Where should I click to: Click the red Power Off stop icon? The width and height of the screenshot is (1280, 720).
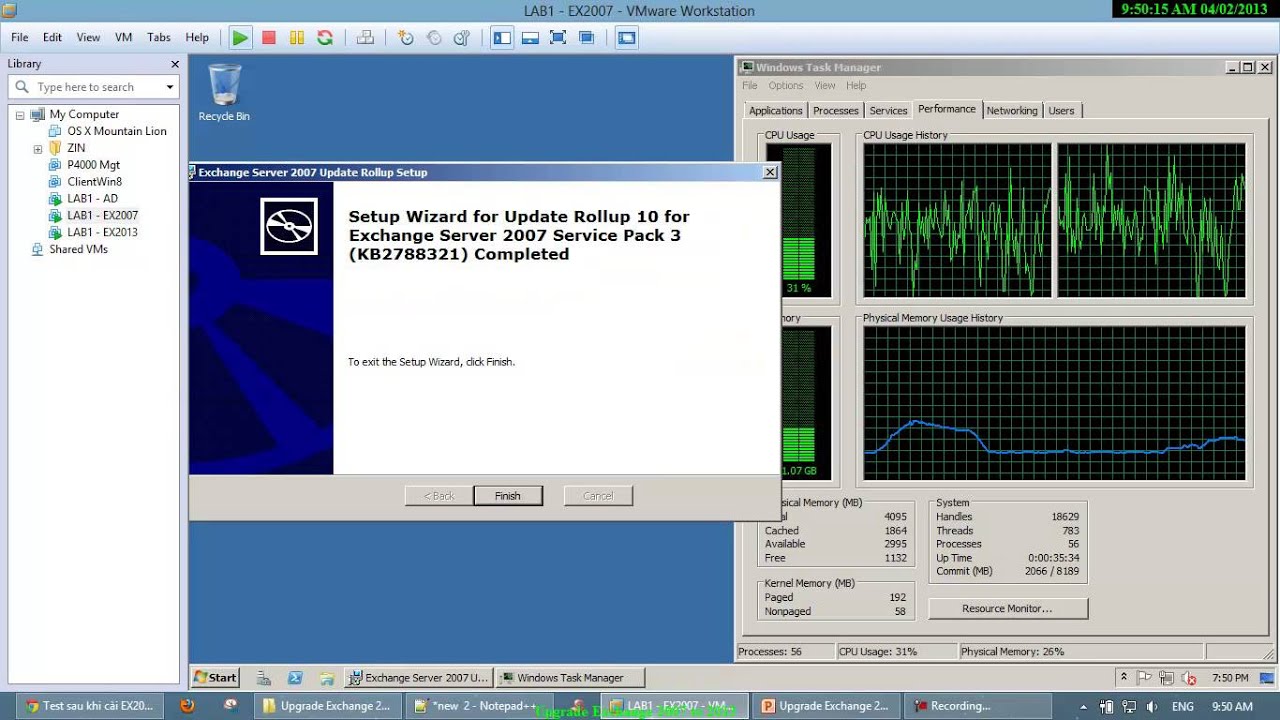pyautogui.click(x=268, y=38)
